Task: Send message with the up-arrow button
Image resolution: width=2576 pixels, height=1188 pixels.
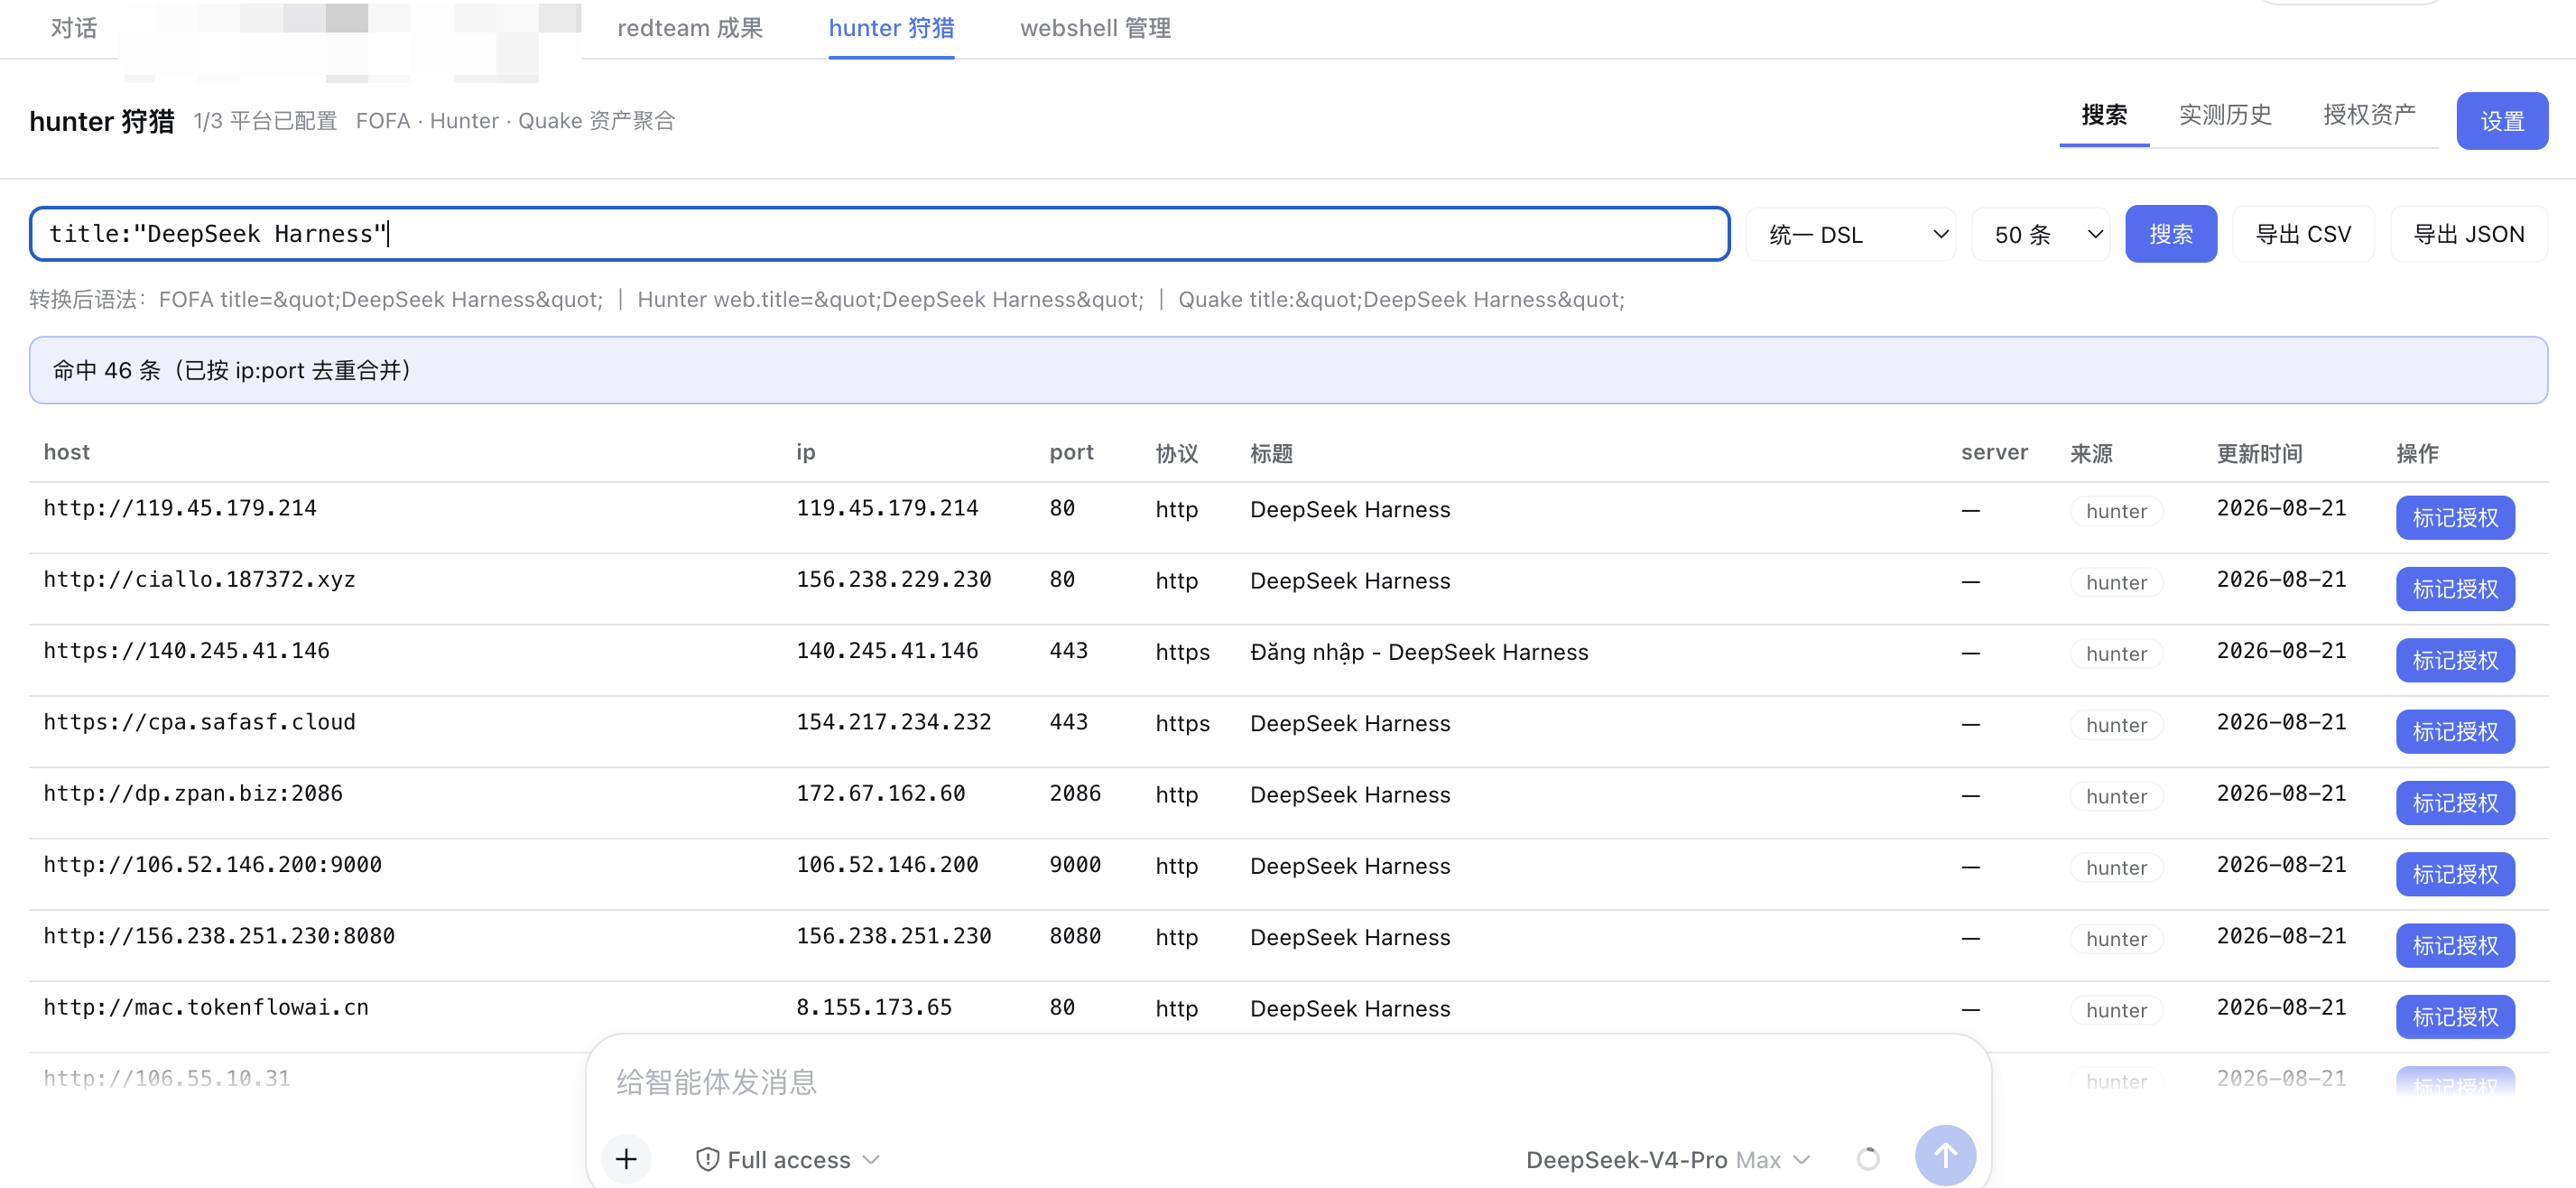Action: pos(1944,1156)
